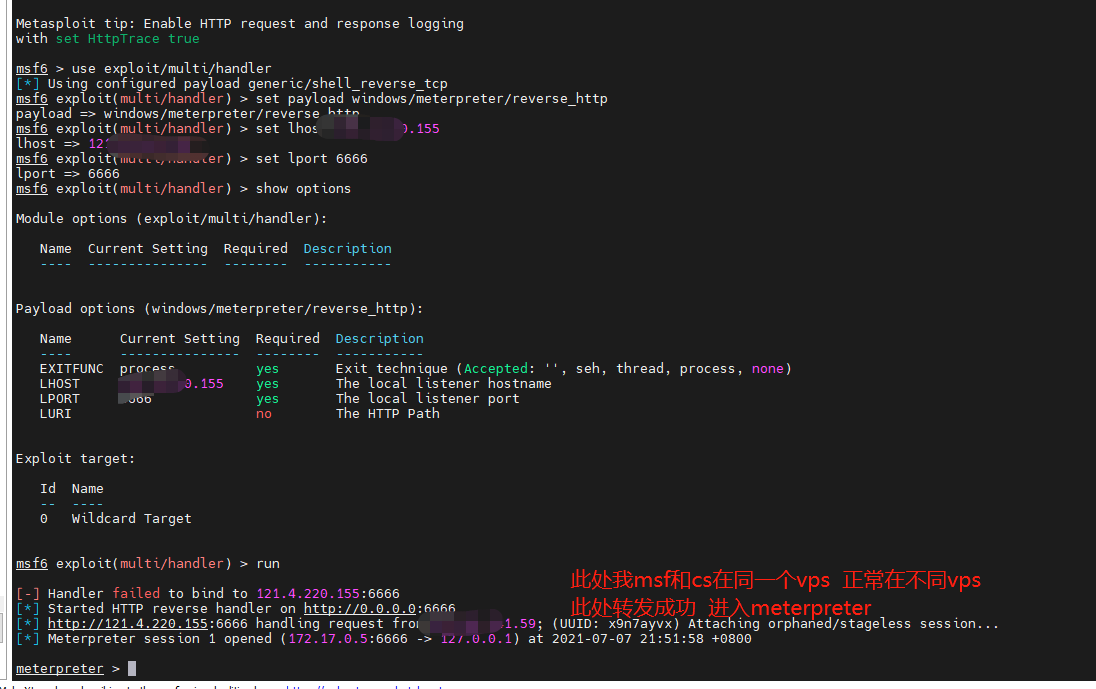Click the 'set lport 6666' command
Viewport: 1096px width, 689px height.
click(x=311, y=159)
